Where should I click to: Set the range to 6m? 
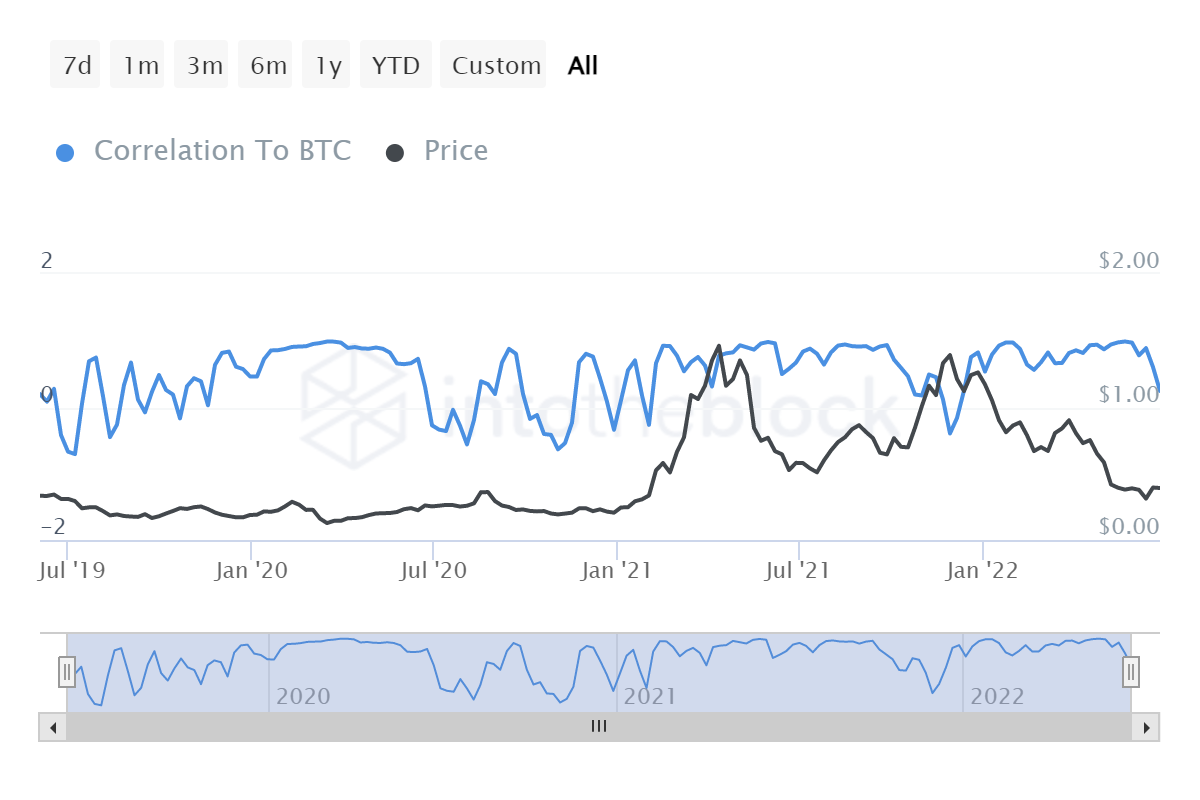click(x=268, y=66)
